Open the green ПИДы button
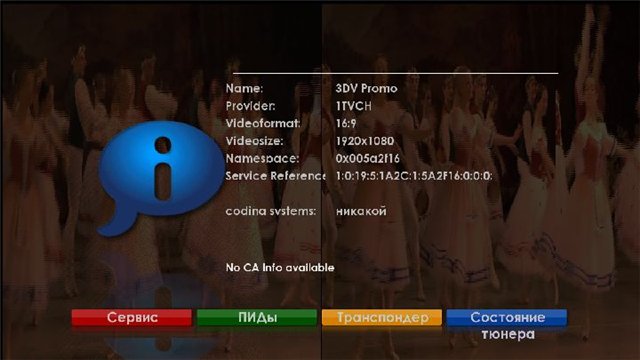 click(257, 318)
